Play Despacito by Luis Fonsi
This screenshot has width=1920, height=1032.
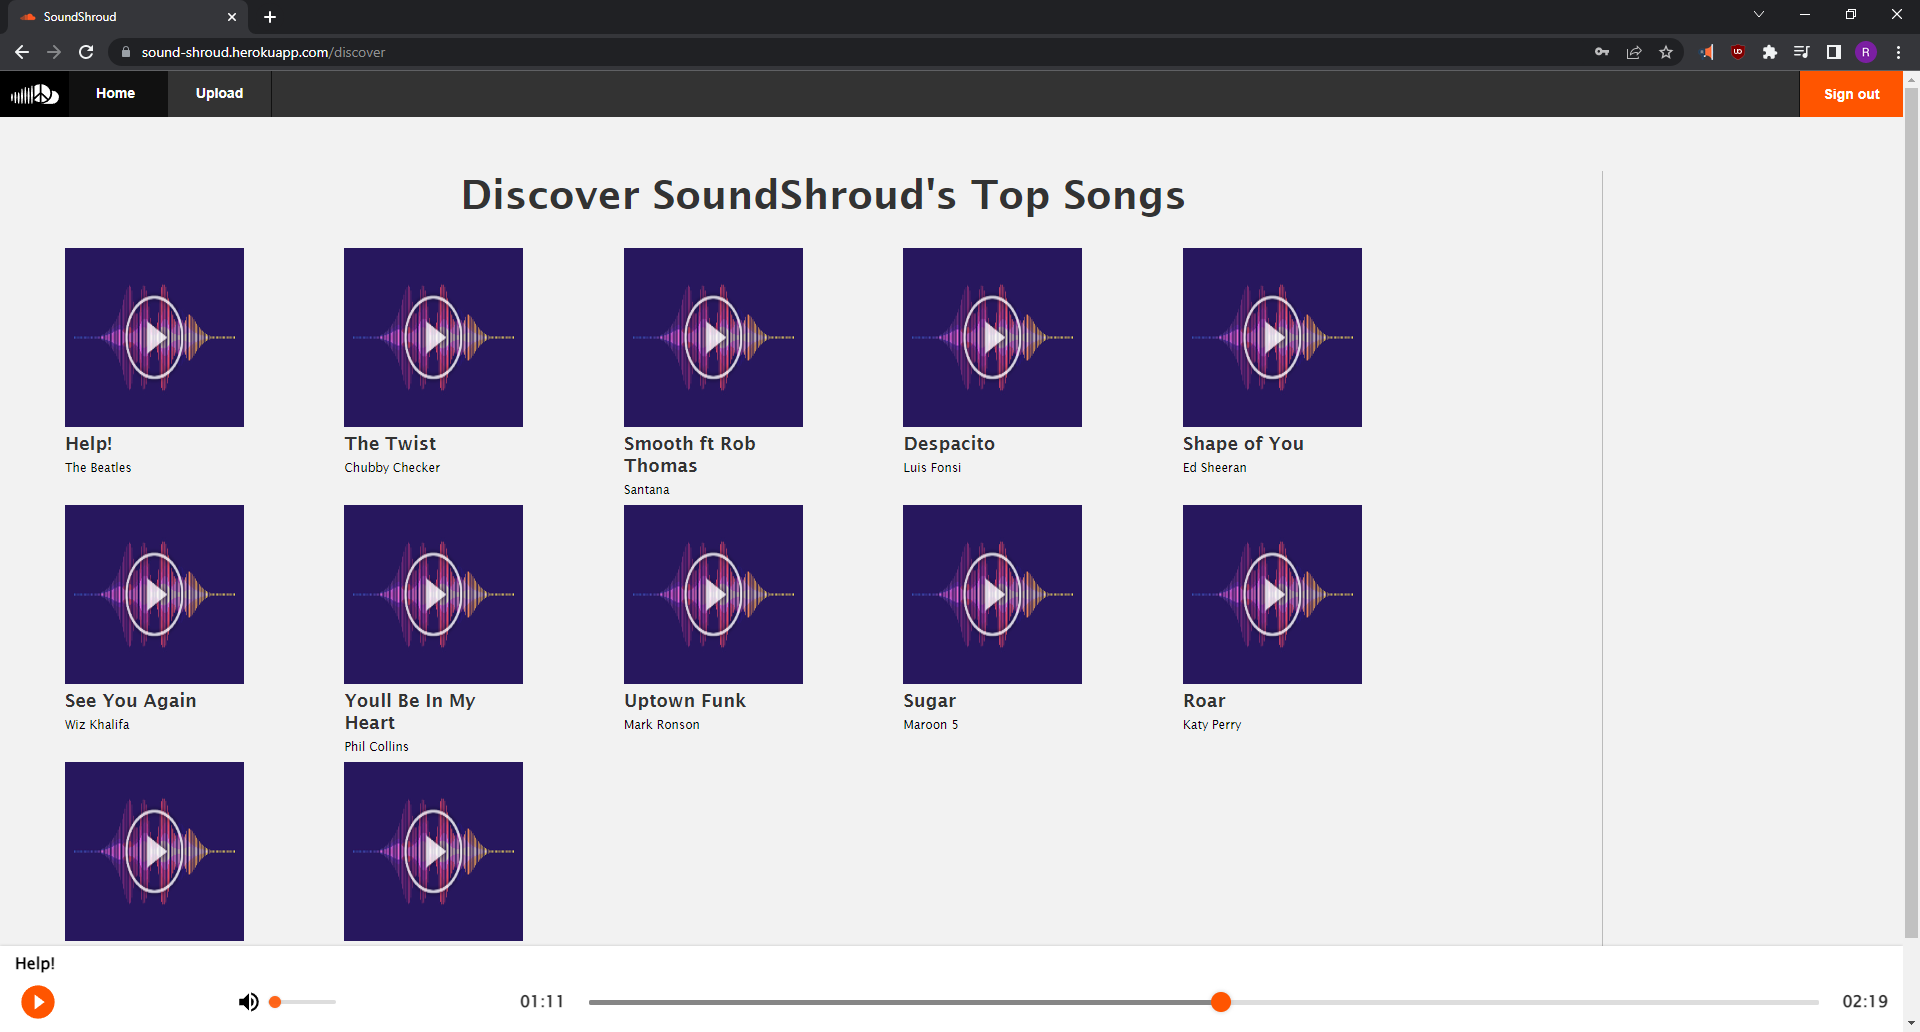[x=991, y=337]
